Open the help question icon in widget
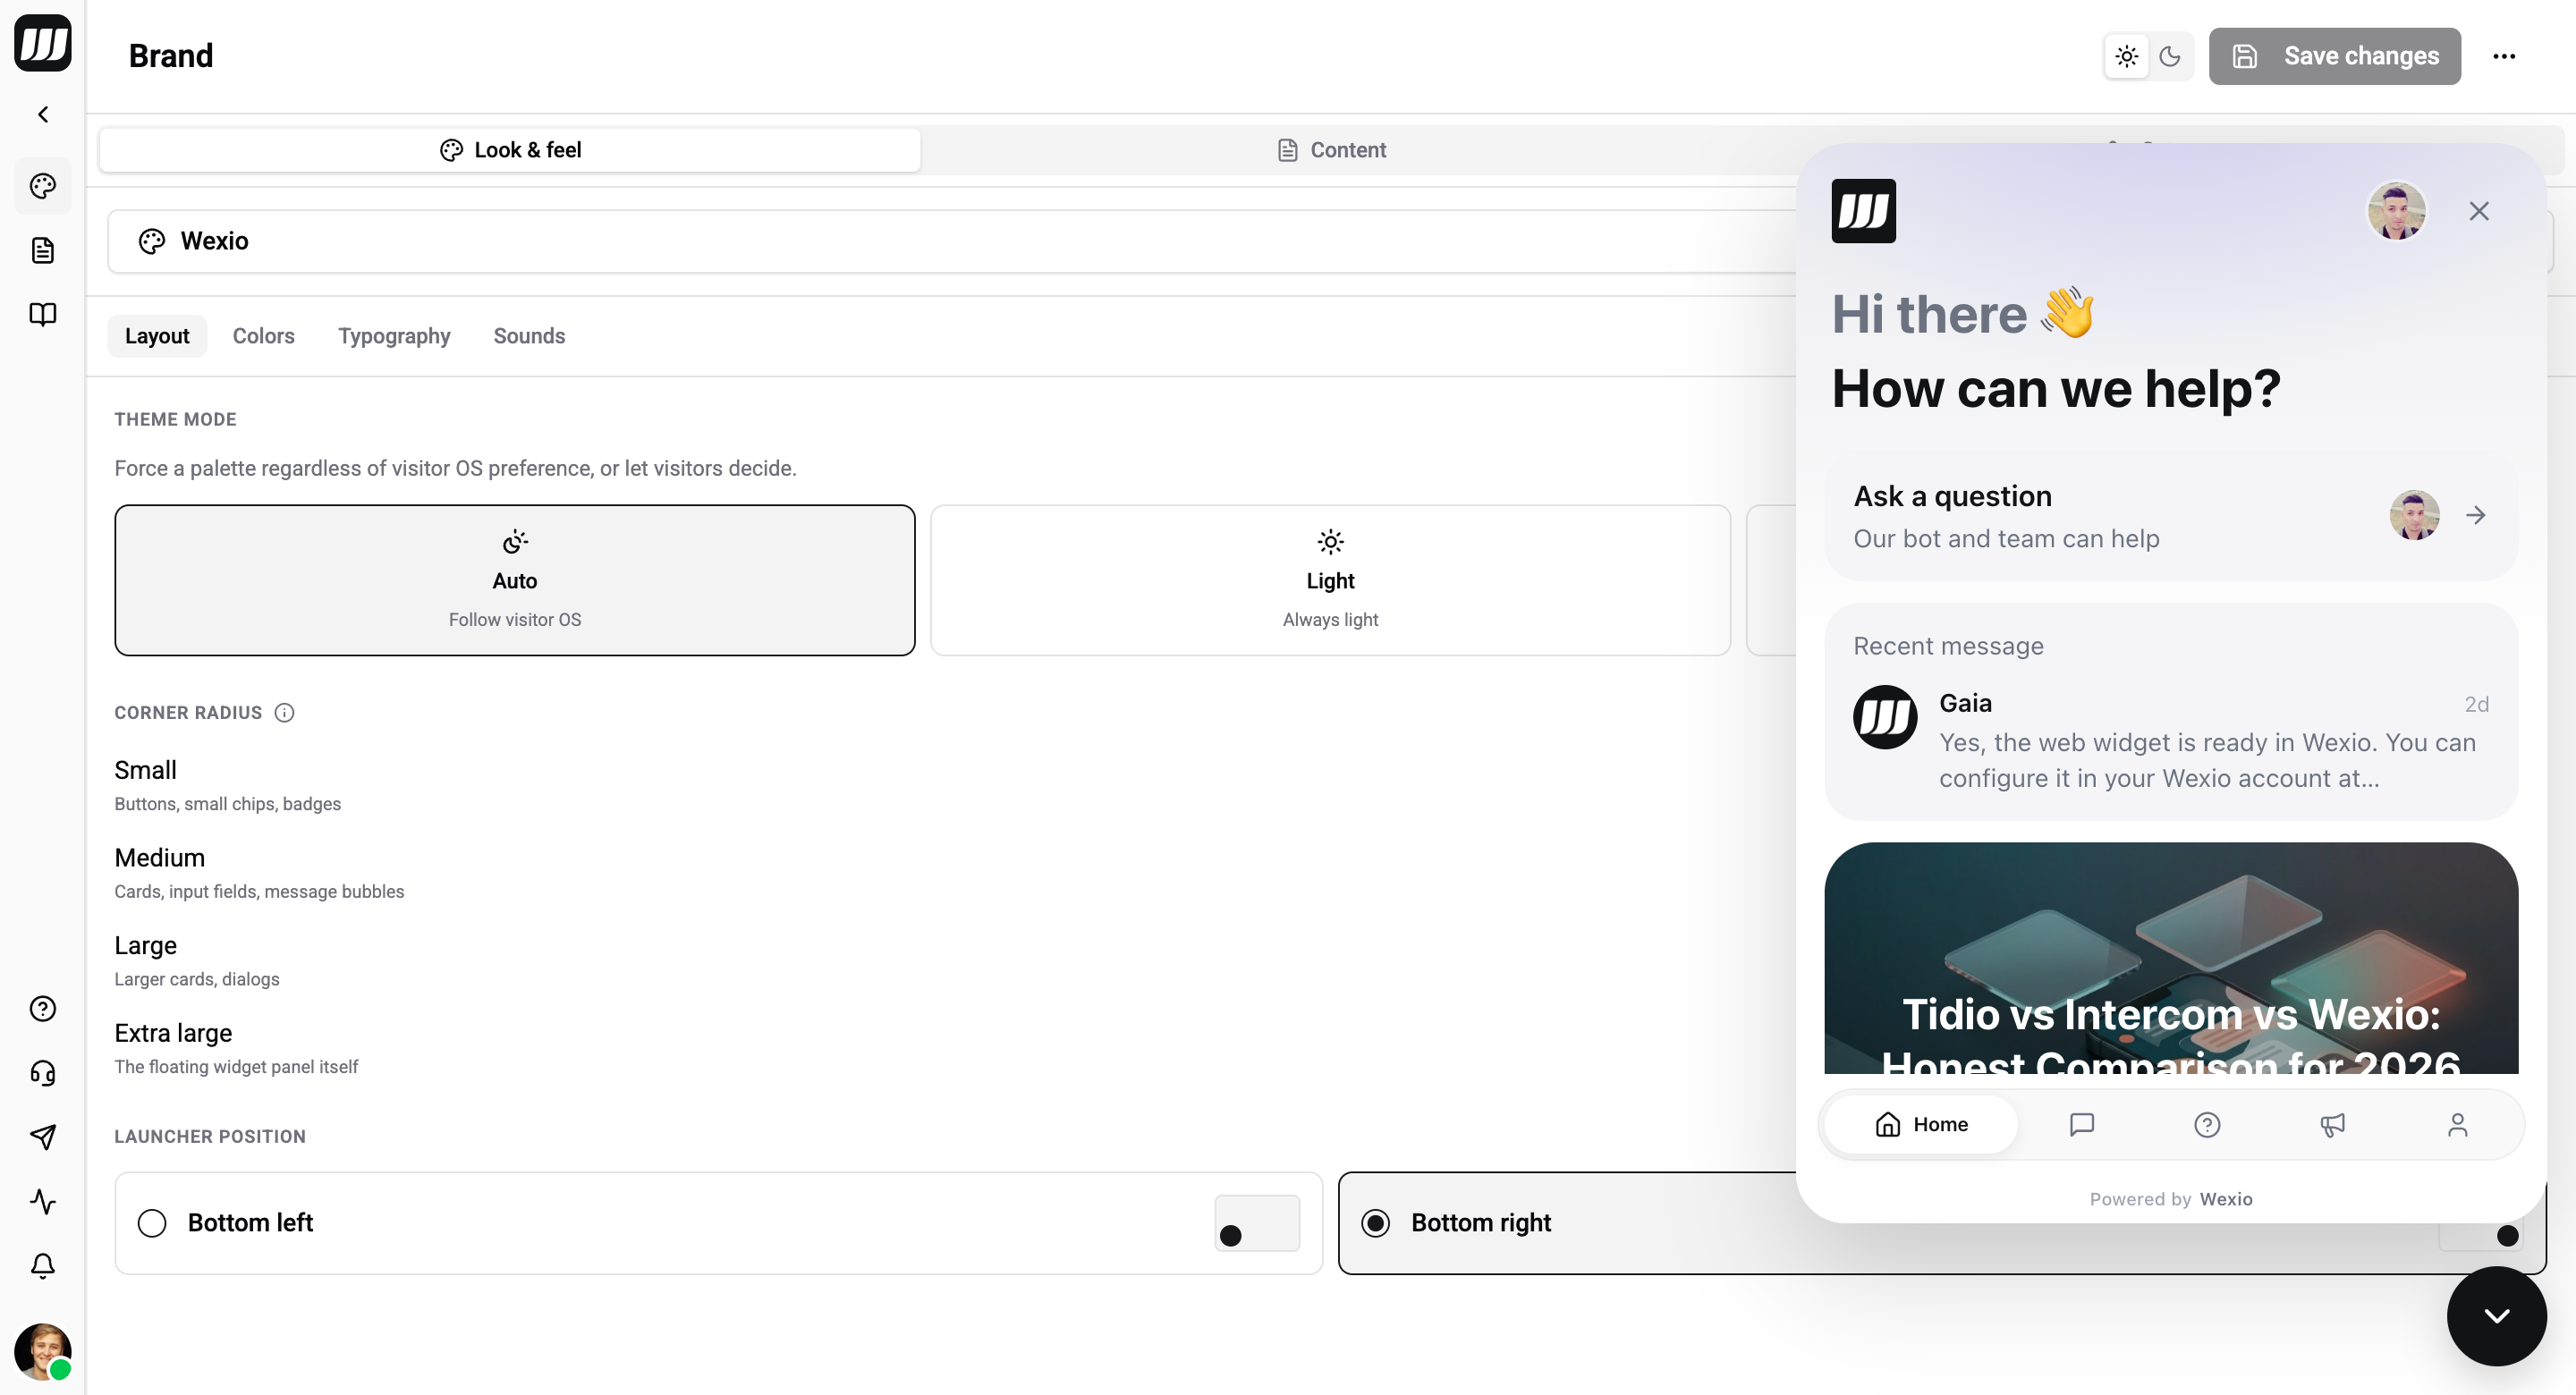Screen dimensions: 2576x1395 point(2207,1125)
